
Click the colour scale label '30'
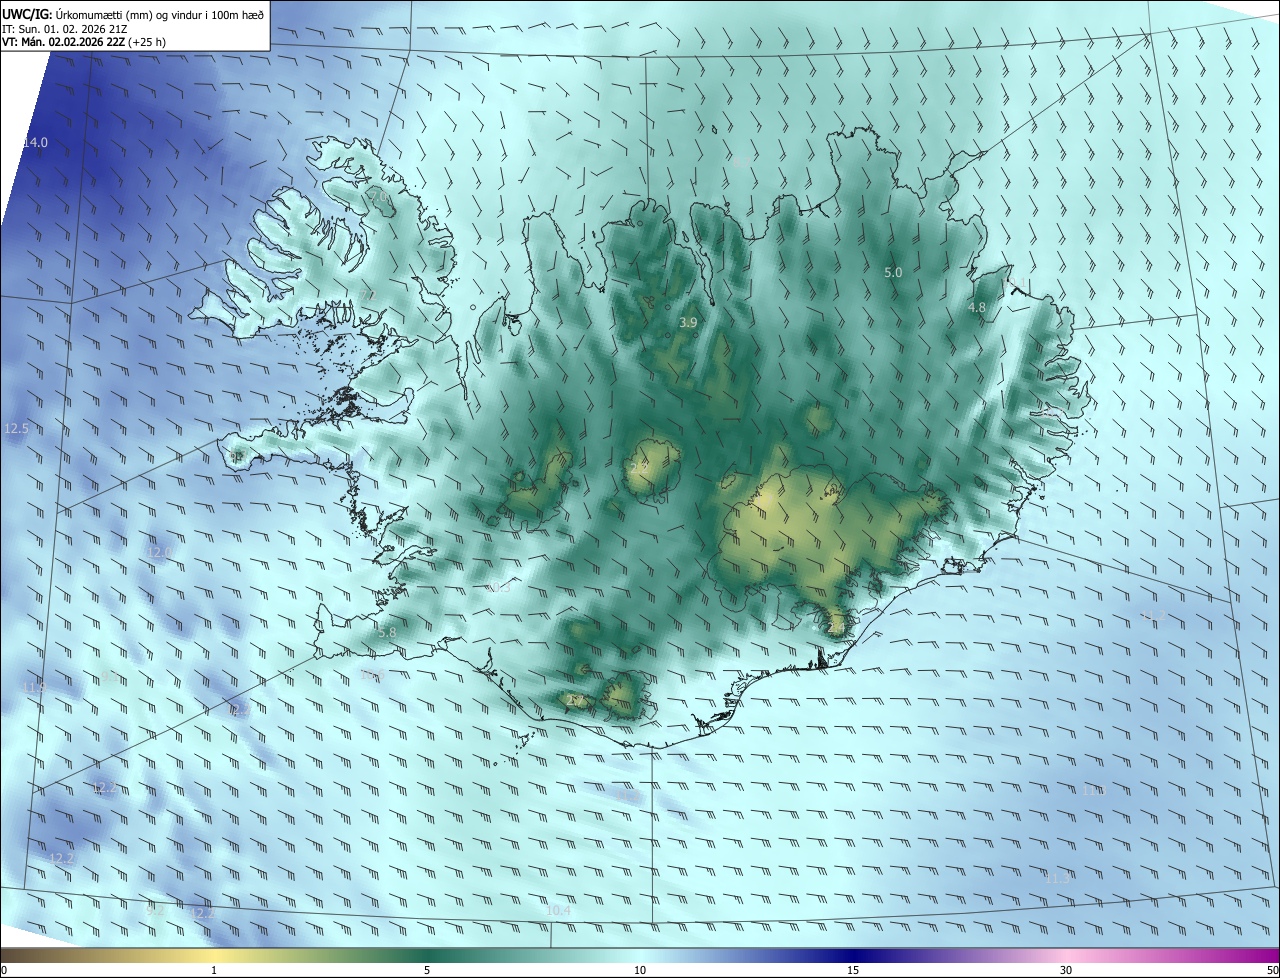tap(1066, 970)
